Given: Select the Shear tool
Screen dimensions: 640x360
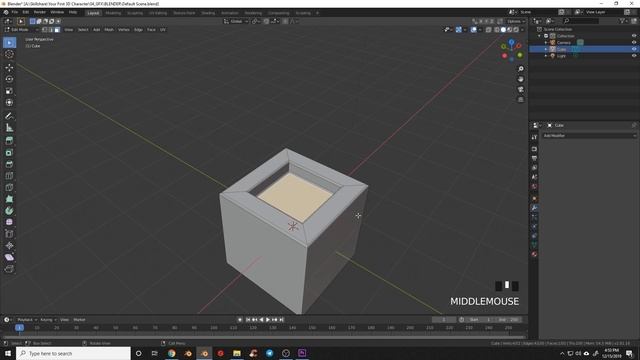Looking at the screenshot, I should tap(9, 257).
